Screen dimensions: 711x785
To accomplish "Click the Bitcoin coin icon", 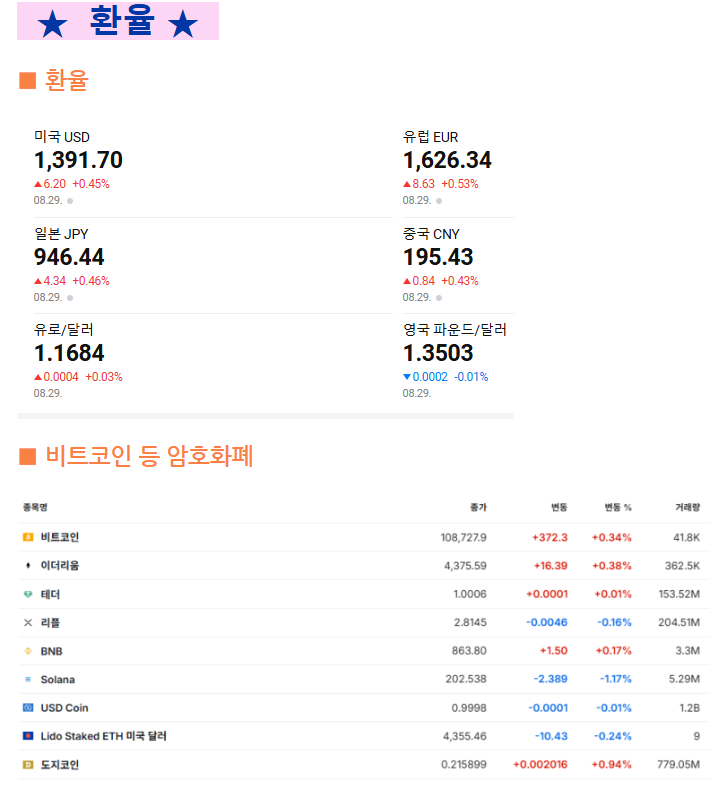I will point(28,537).
